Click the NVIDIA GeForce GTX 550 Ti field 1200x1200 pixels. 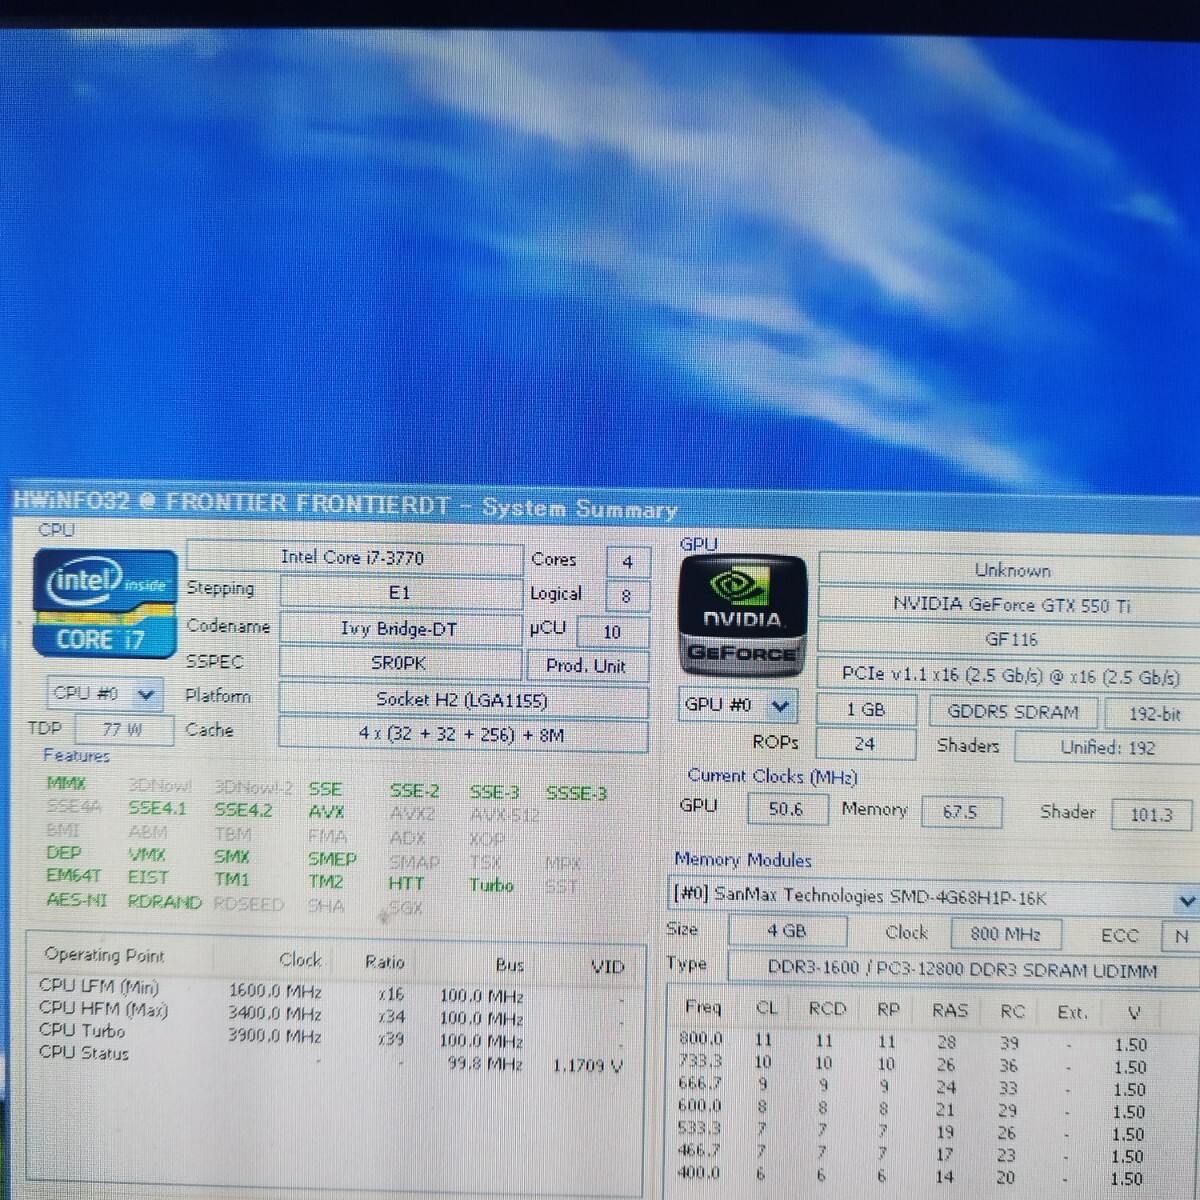1010,605
